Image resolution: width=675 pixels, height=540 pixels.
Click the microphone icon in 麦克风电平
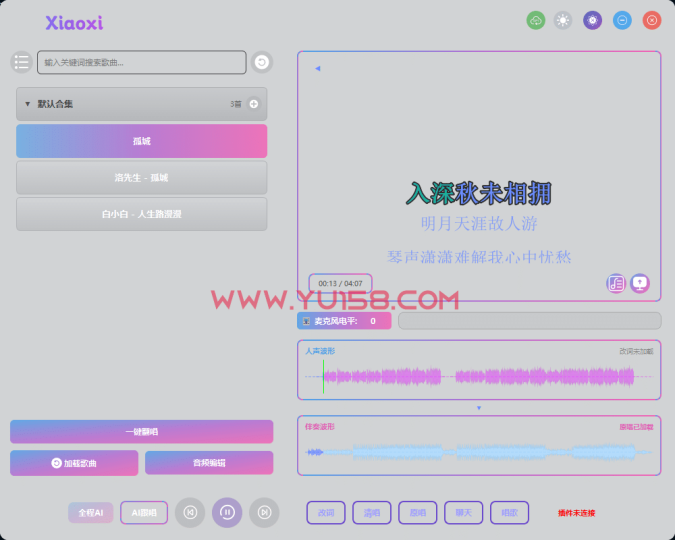pos(306,321)
